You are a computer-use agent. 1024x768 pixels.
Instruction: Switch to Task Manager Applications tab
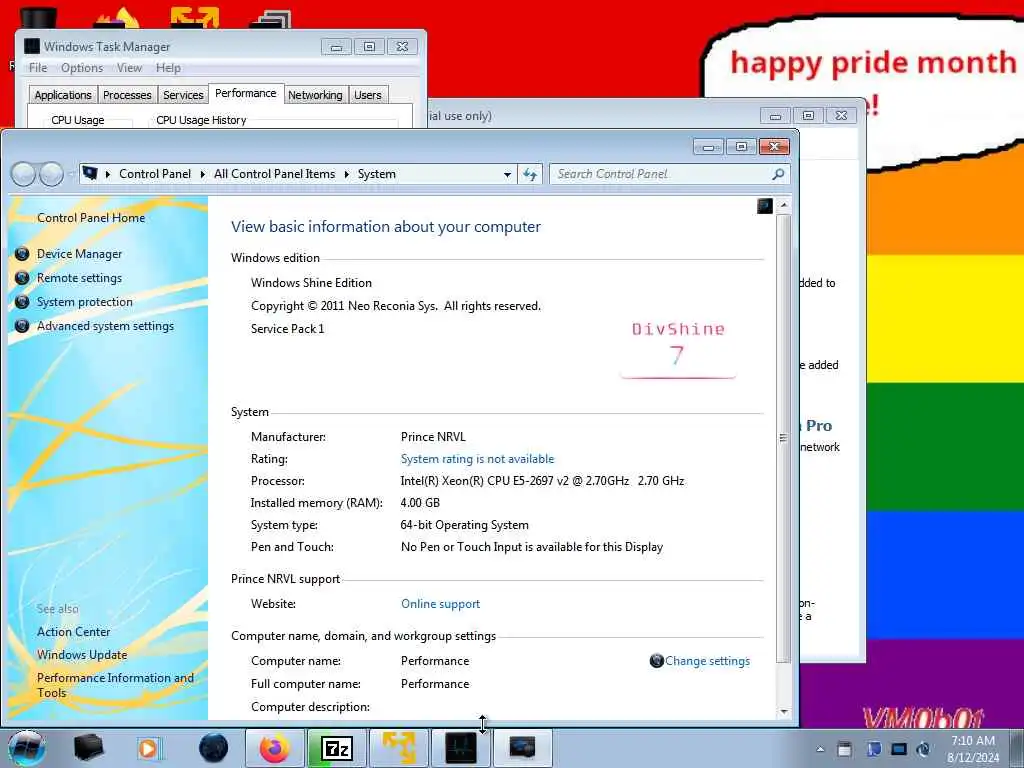(x=63, y=95)
